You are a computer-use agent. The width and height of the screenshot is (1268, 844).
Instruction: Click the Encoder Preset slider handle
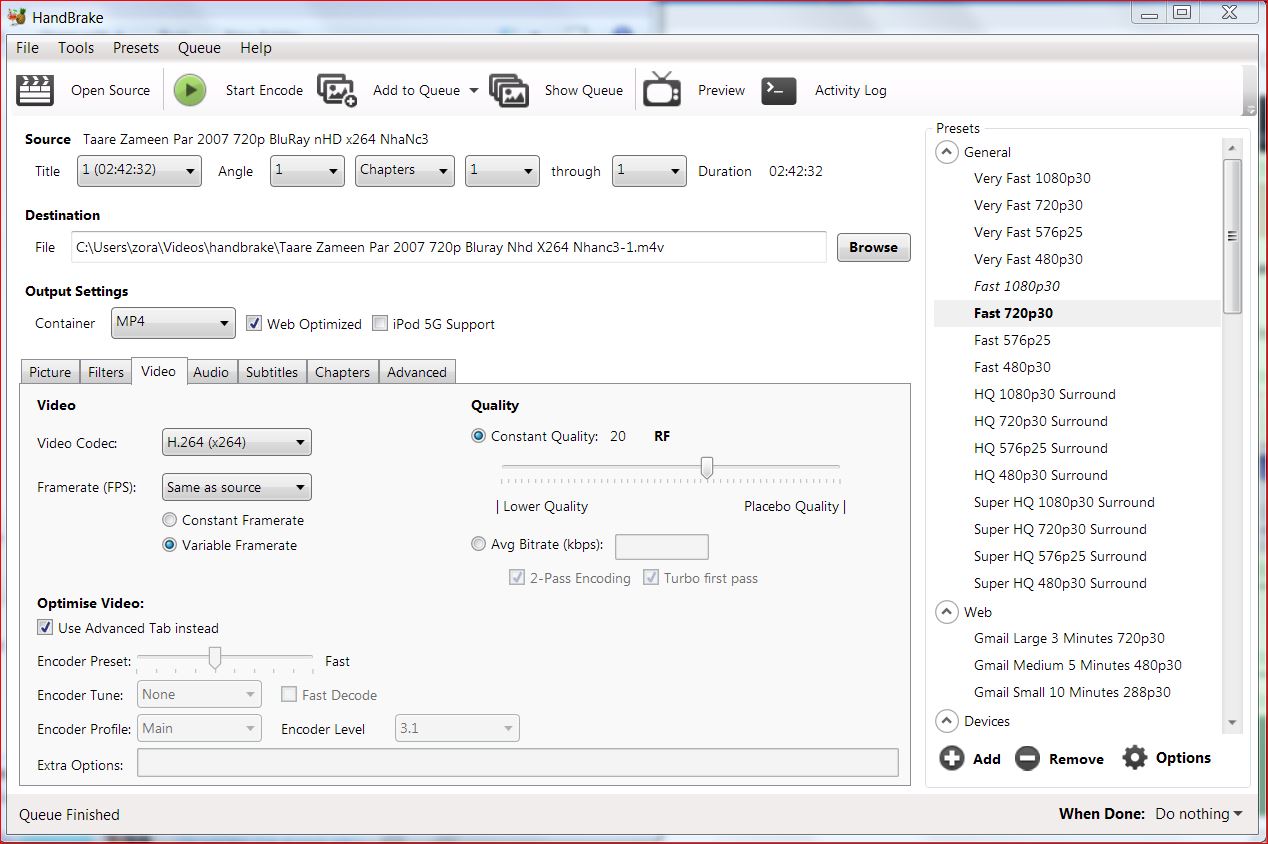tap(214, 657)
